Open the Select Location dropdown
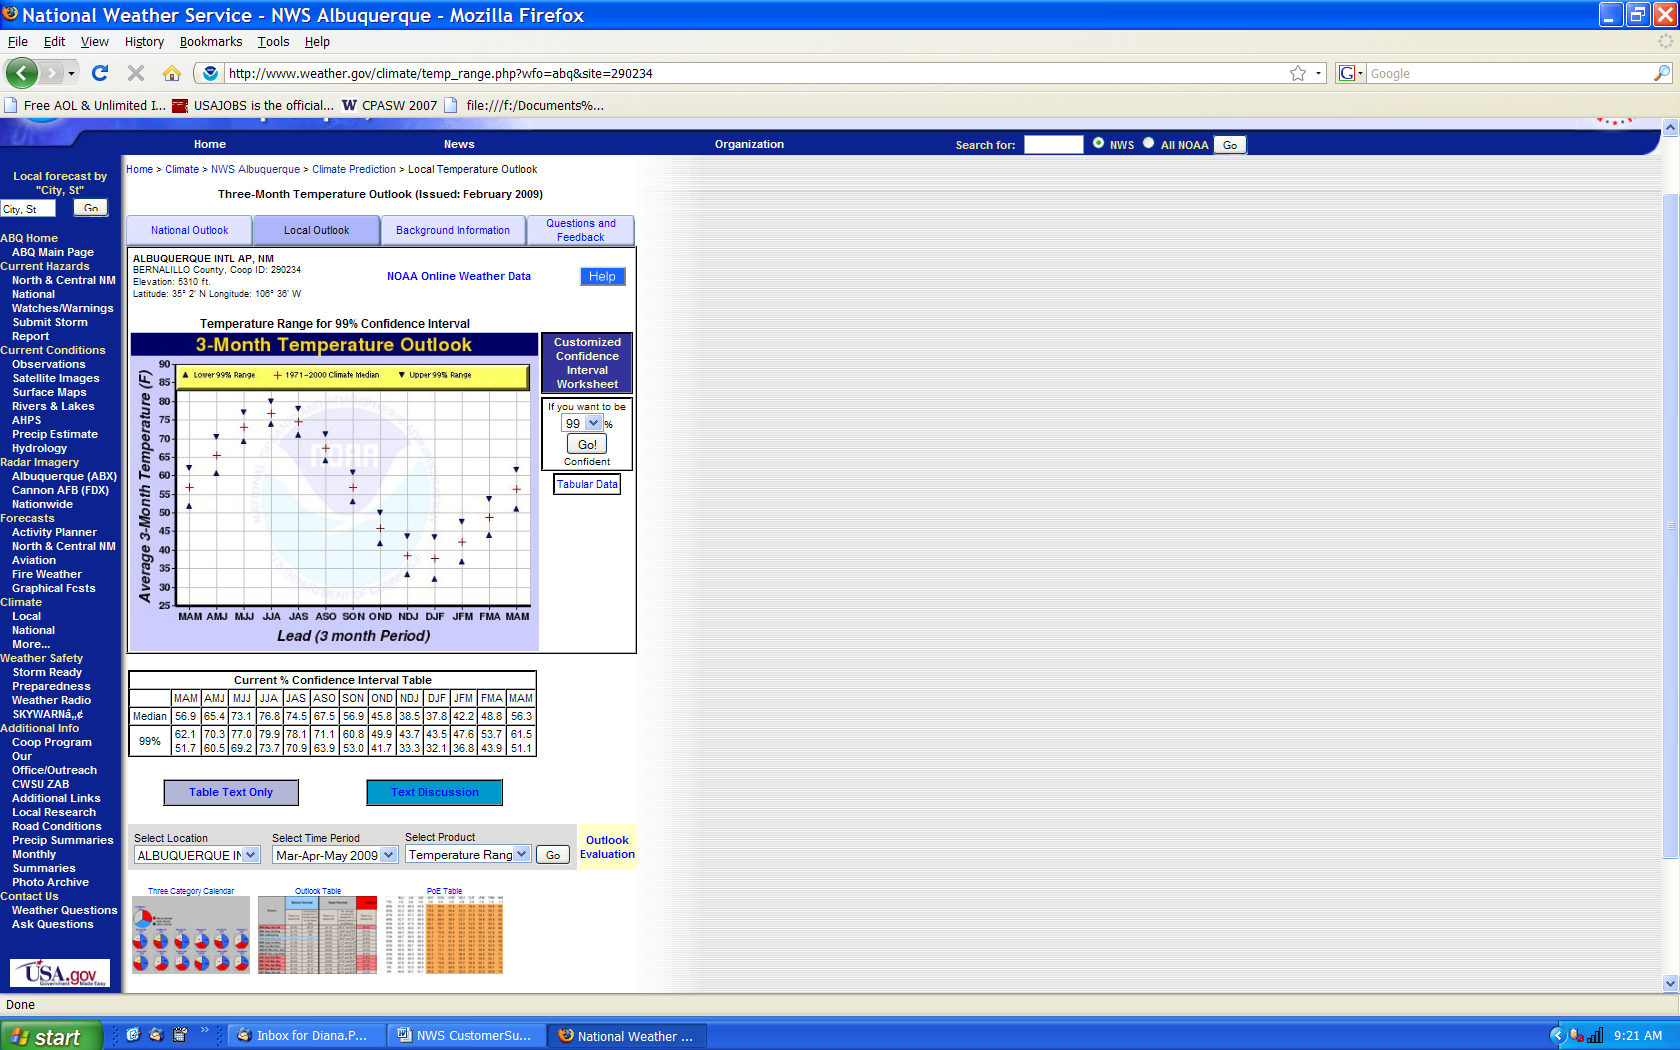Image resolution: width=1680 pixels, height=1050 pixels. click(197, 855)
